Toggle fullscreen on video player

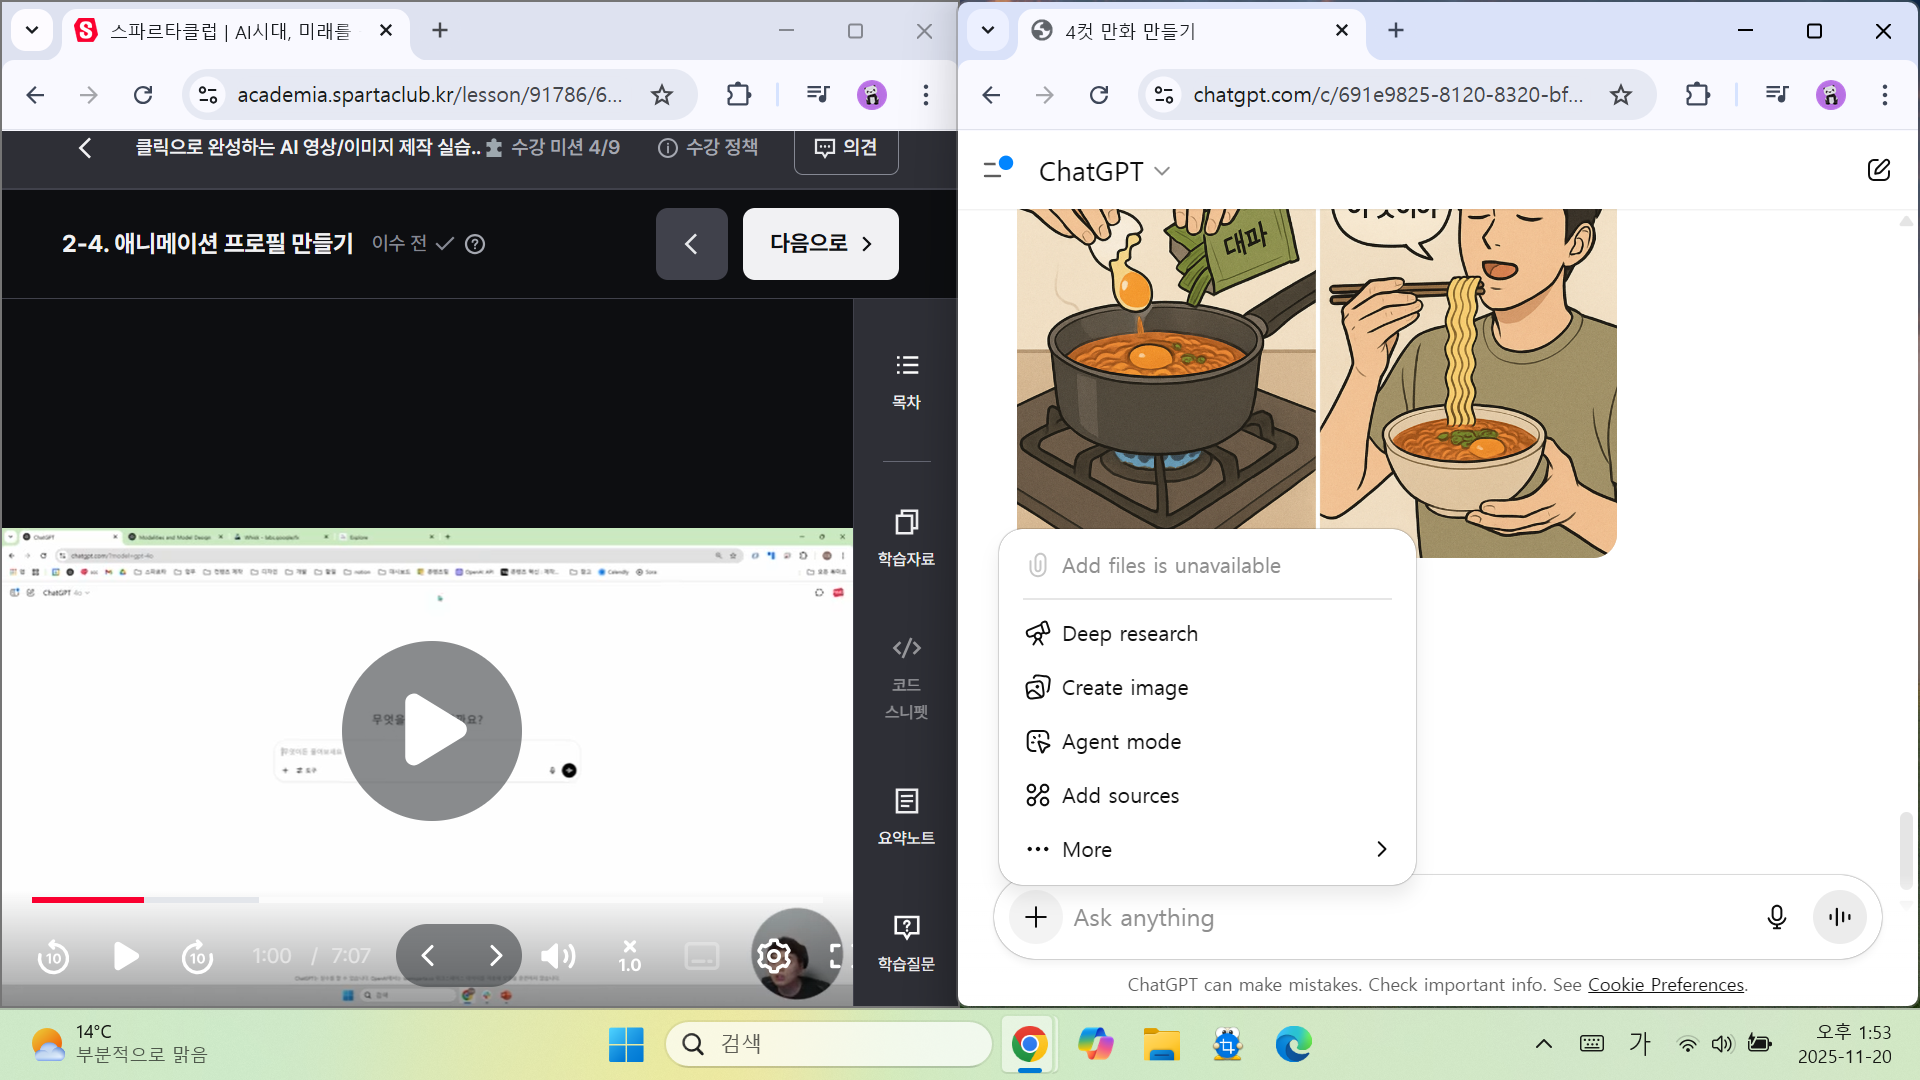[x=838, y=956]
